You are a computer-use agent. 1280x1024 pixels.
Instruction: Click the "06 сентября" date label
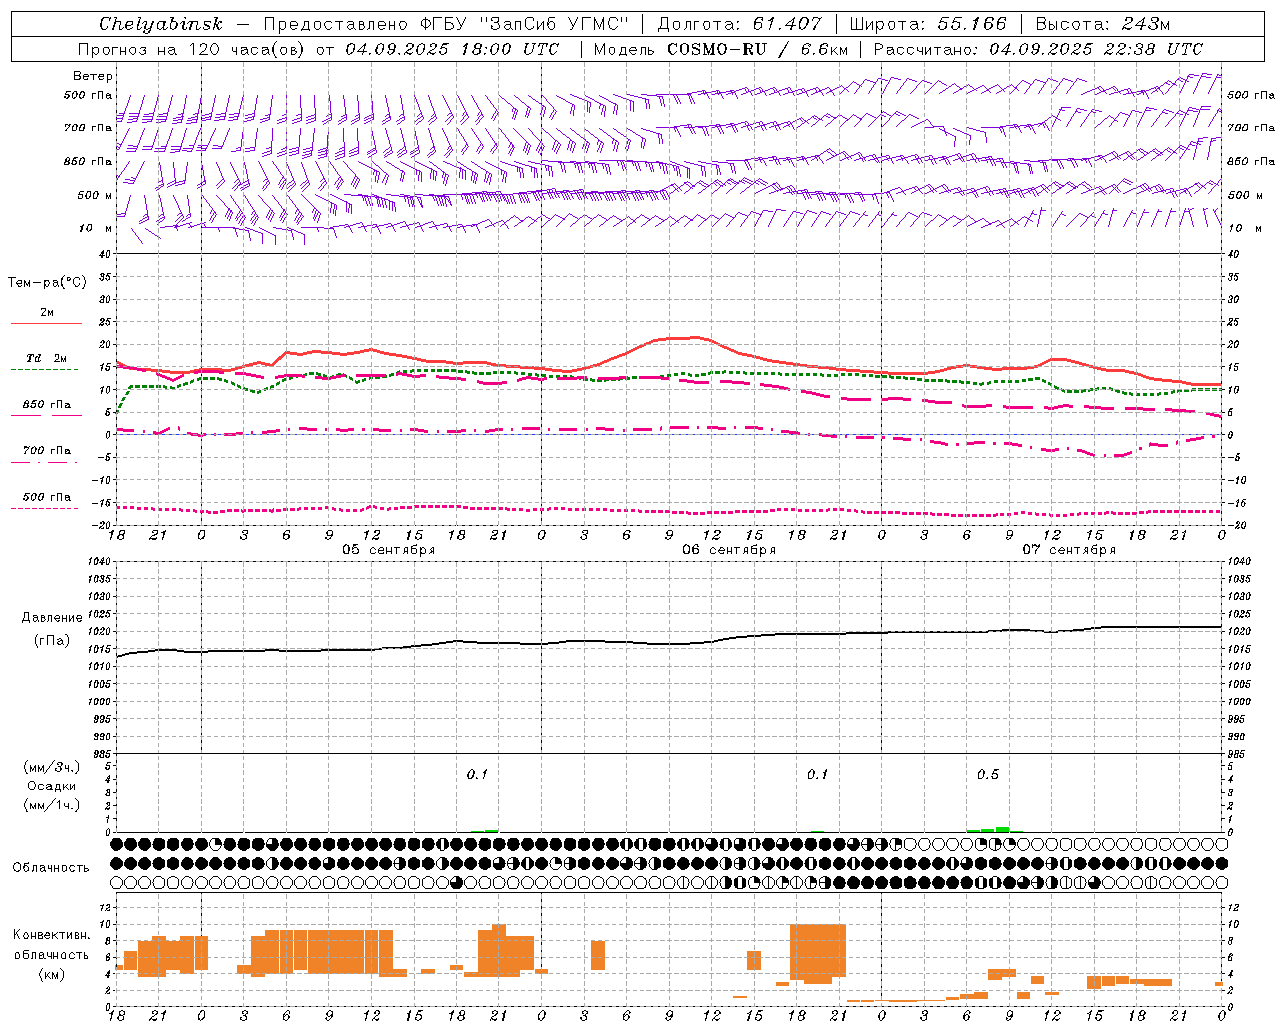(729, 550)
